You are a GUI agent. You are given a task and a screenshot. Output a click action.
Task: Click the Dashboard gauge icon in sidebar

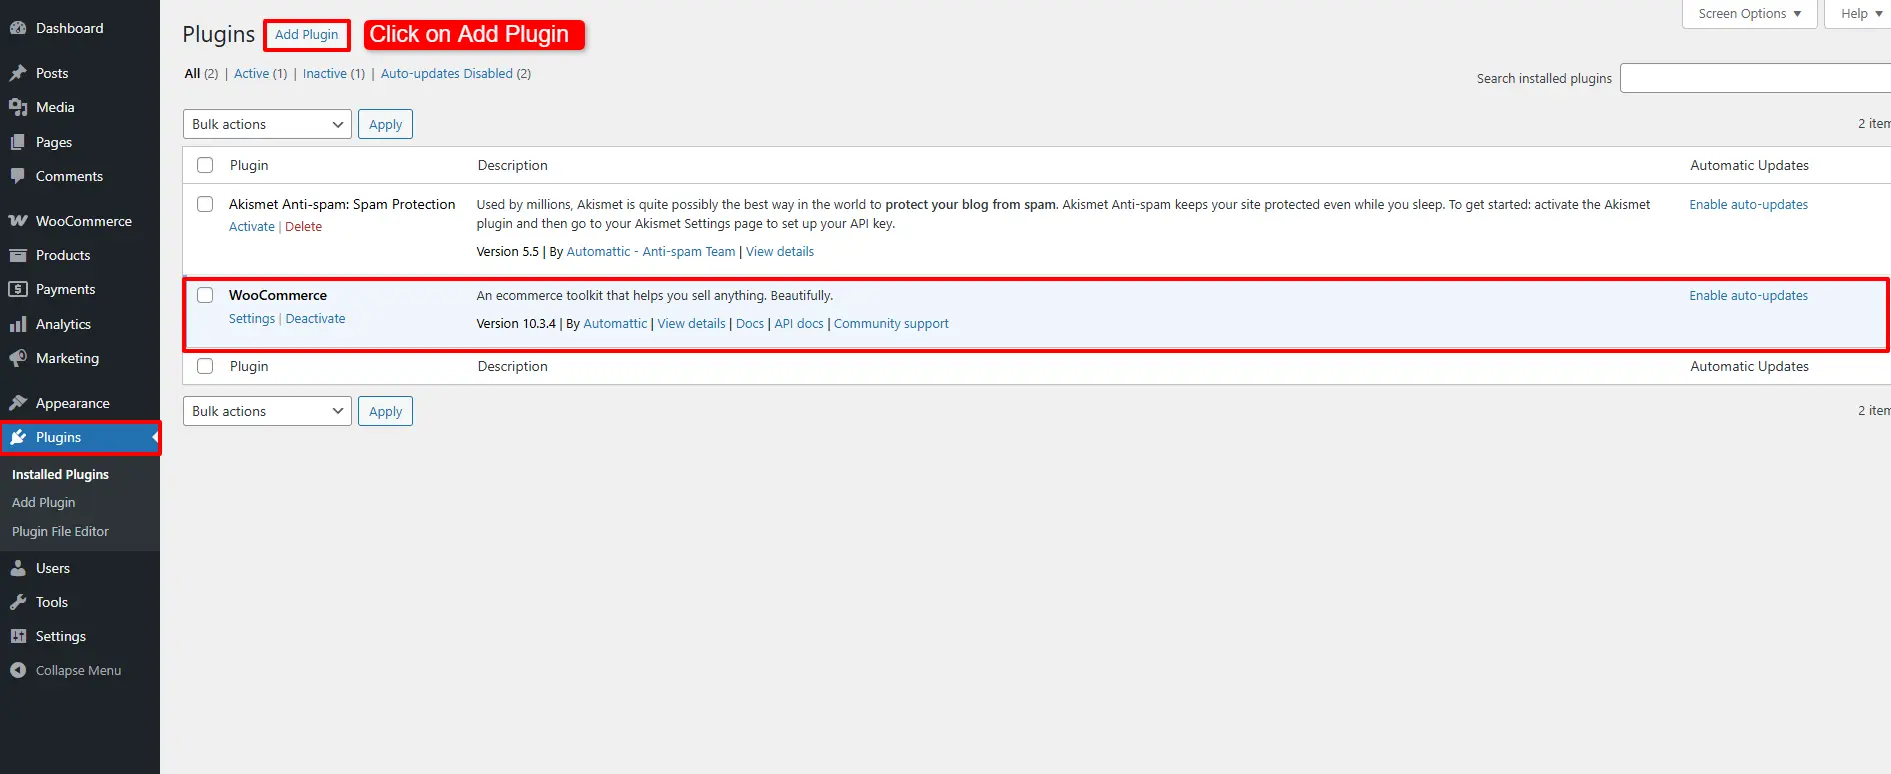(18, 28)
